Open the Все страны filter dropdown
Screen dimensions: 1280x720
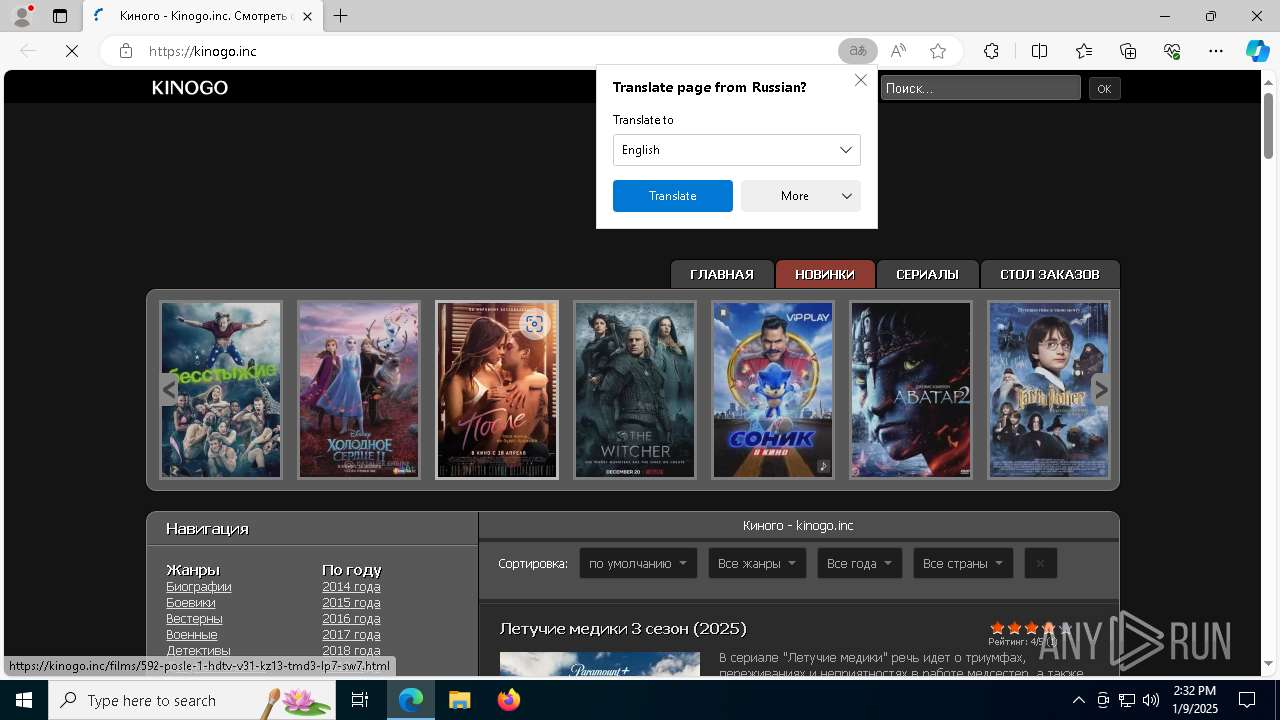click(963, 563)
